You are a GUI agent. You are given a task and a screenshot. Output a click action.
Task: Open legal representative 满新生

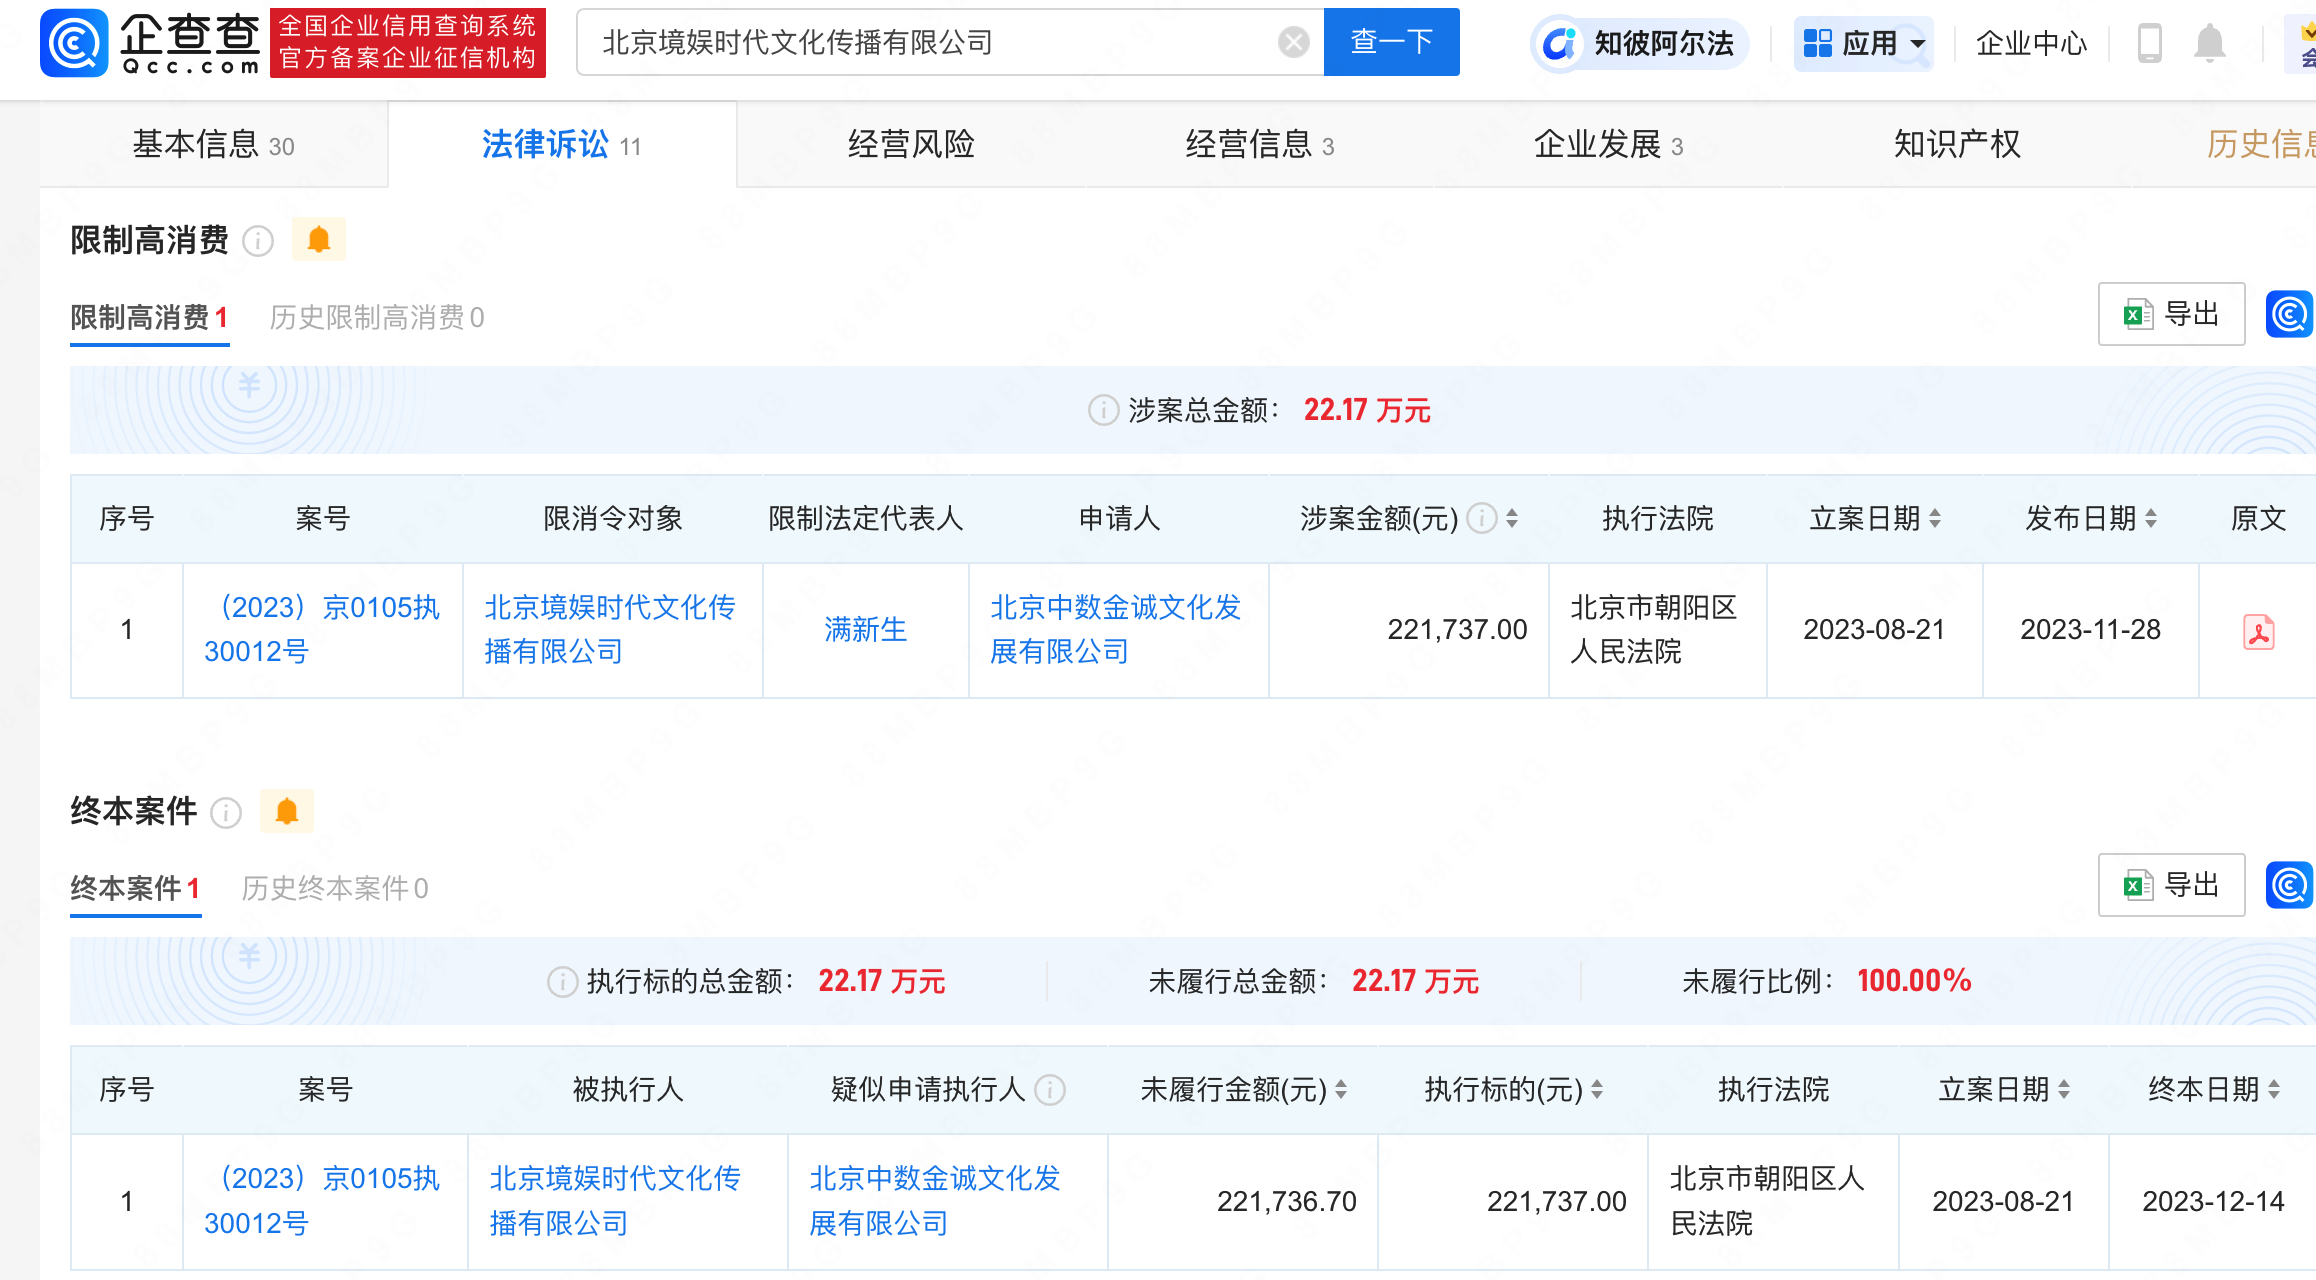[x=865, y=629]
